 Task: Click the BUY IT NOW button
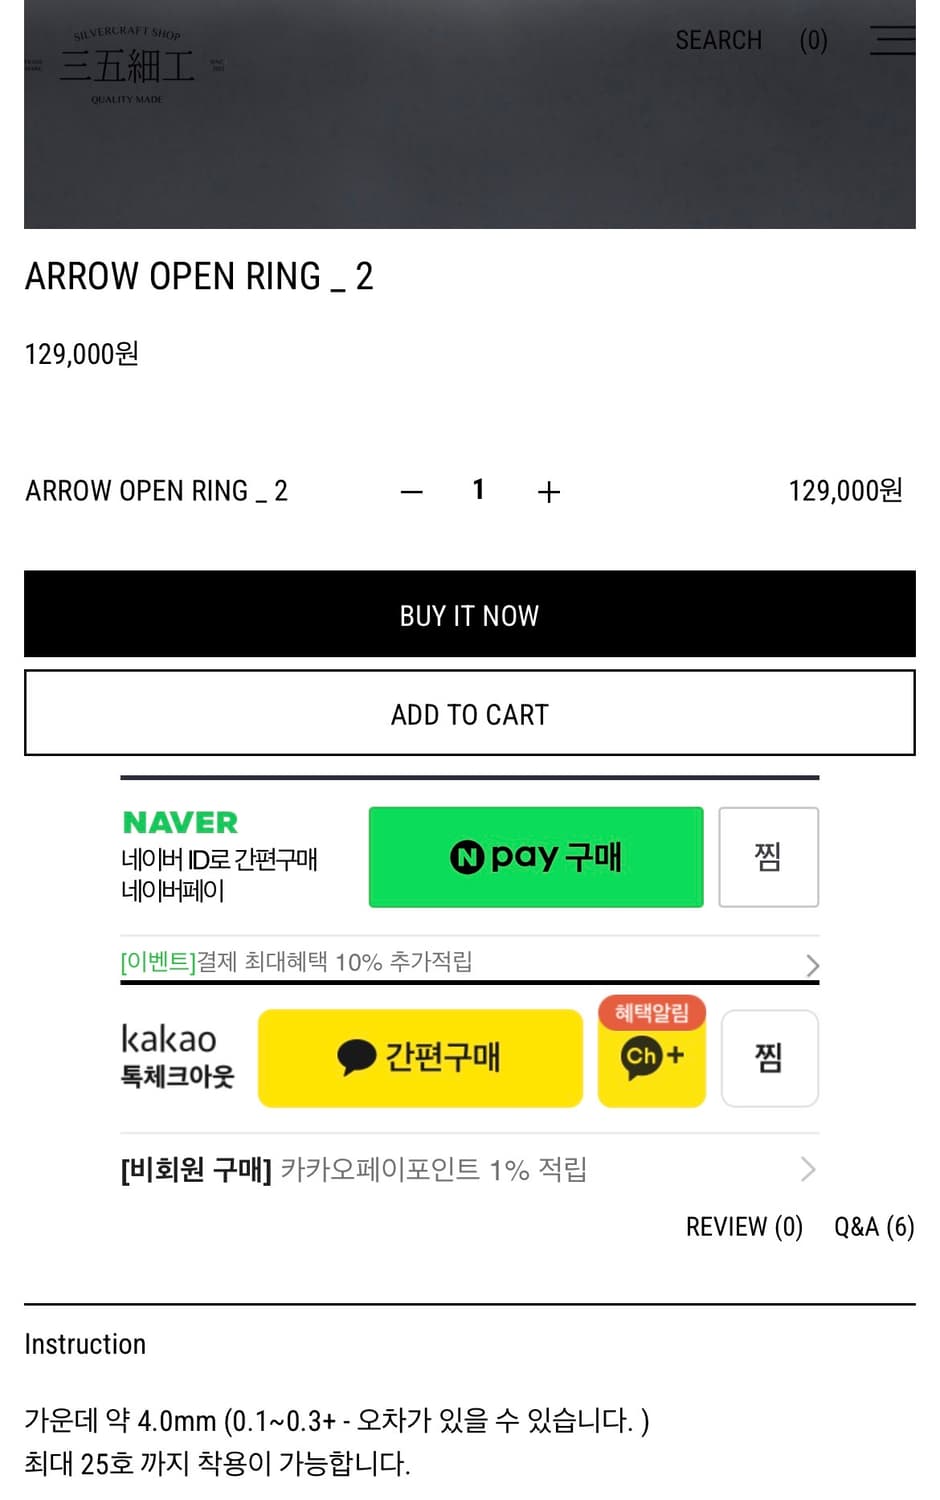(470, 615)
